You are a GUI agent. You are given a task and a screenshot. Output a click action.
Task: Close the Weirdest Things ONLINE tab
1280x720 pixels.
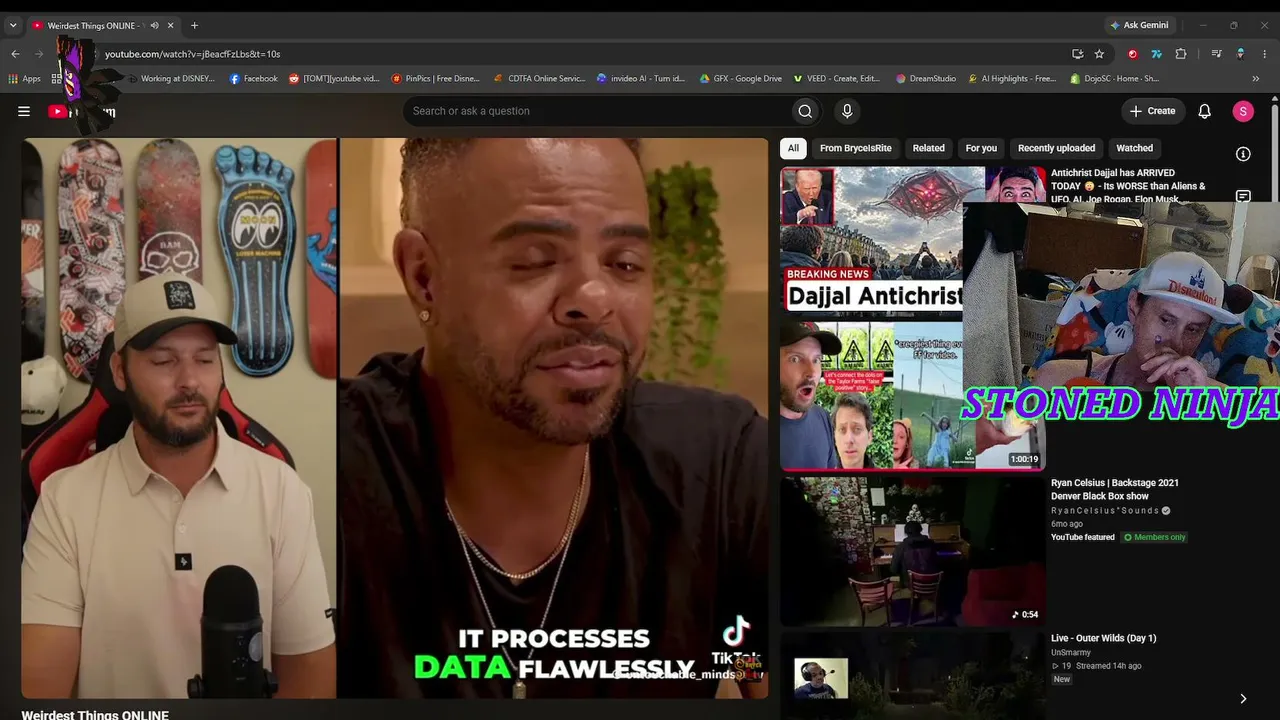(x=171, y=26)
